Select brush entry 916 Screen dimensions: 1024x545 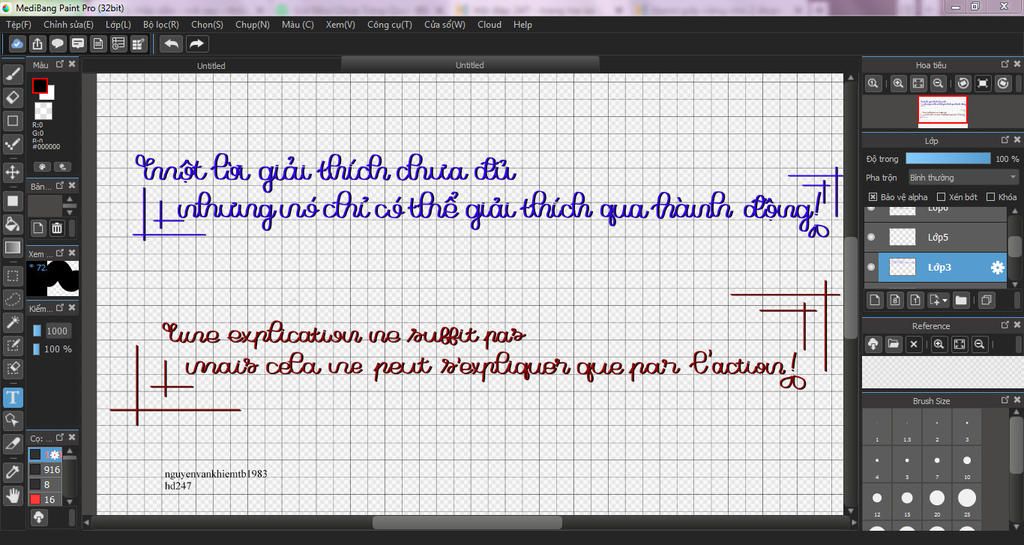(x=46, y=469)
